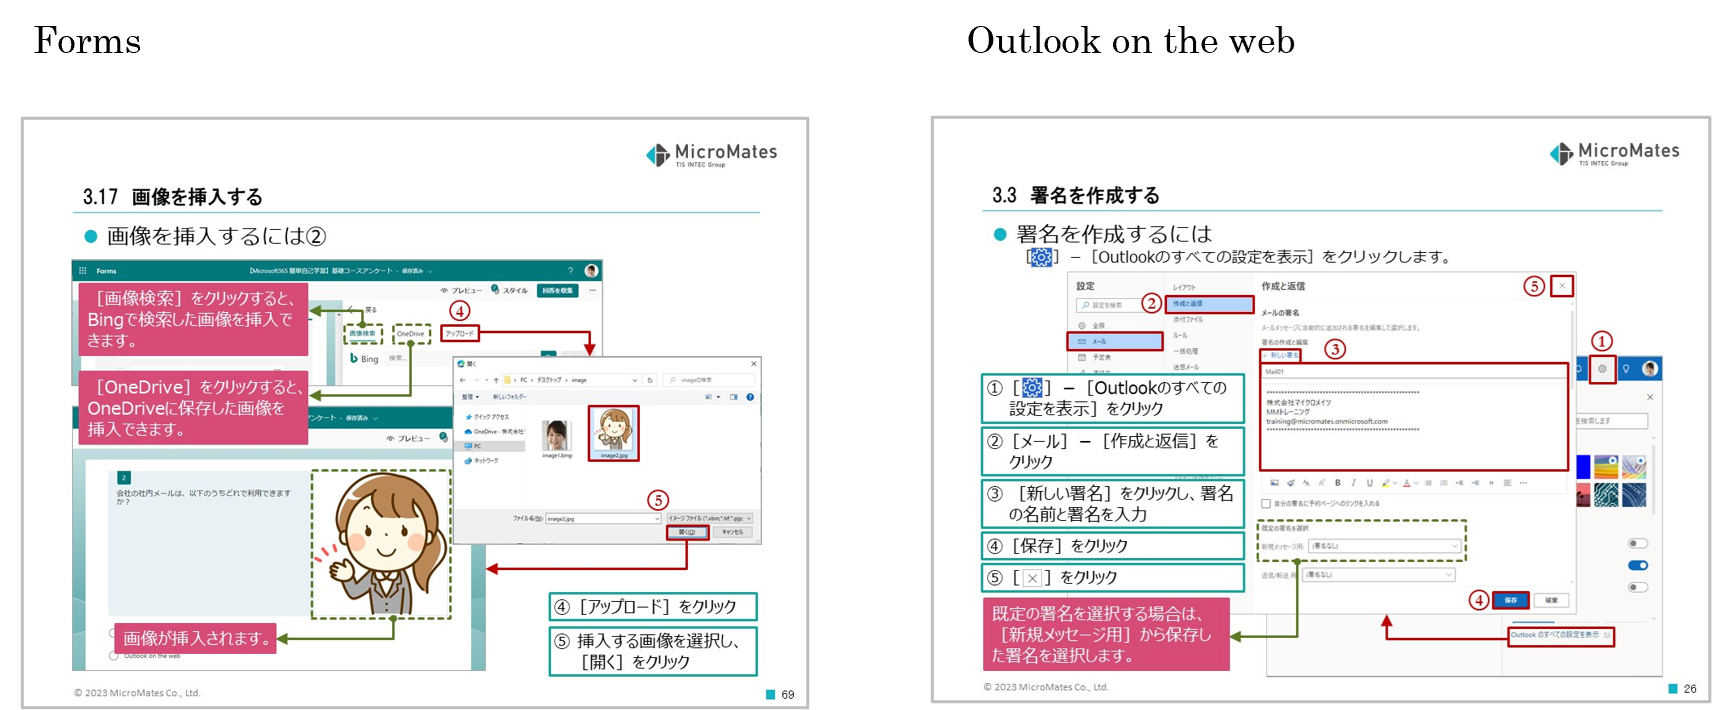Viewport: 1712px width, 710px height.
Task: Select the image2.jpg thumbnail
Action: point(613,432)
